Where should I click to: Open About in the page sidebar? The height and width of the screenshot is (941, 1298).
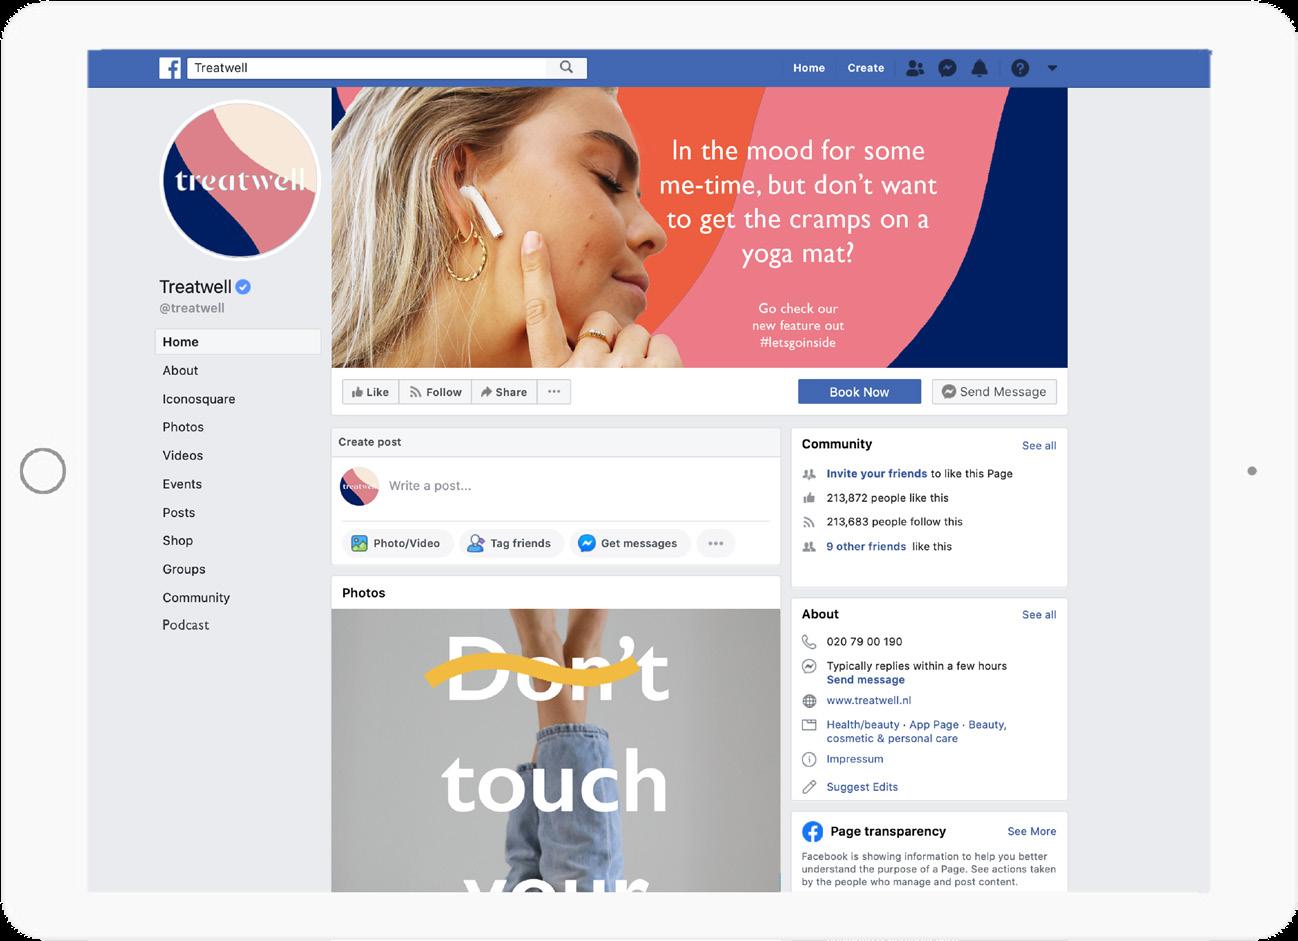click(x=181, y=370)
